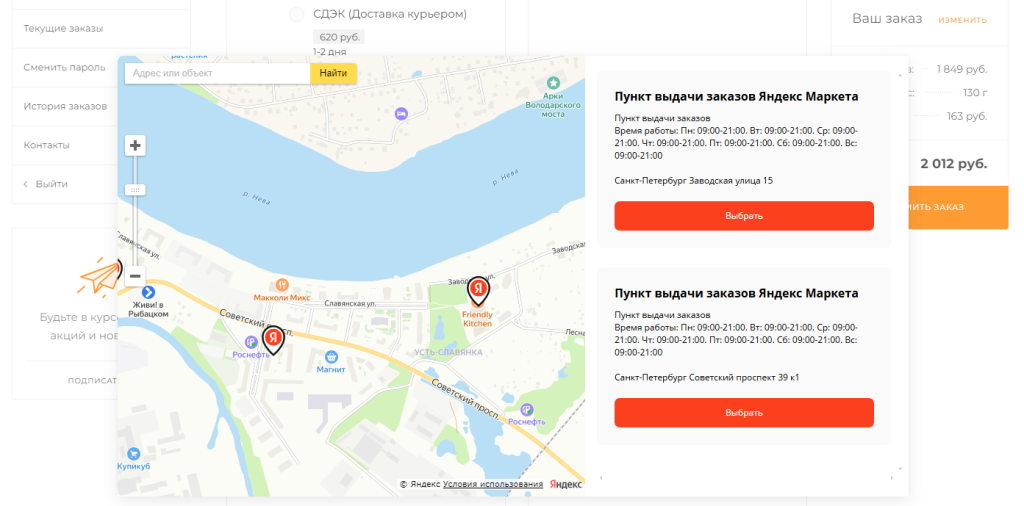Click the Макколи Микс restaurant icon

(282, 285)
